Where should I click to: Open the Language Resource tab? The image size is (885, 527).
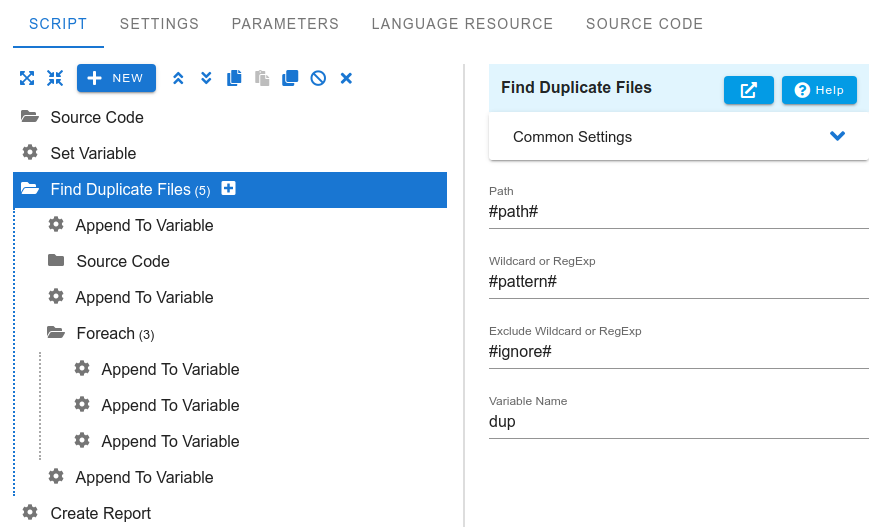[x=462, y=24]
